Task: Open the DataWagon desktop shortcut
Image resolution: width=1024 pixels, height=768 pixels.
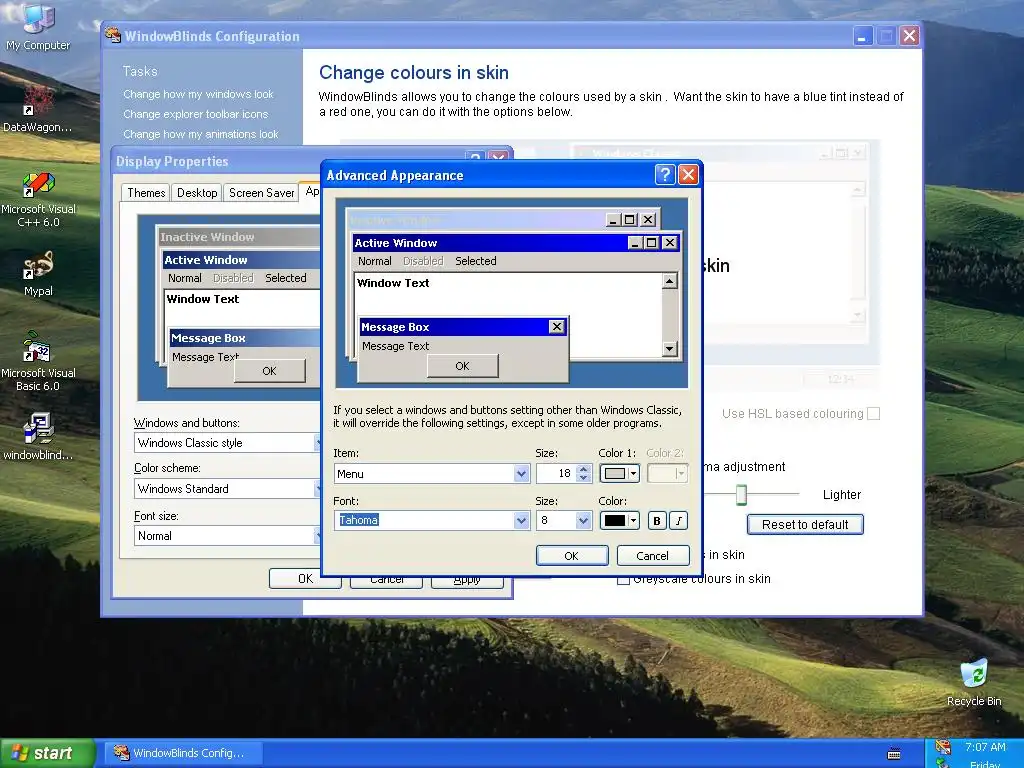Action: (x=37, y=108)
